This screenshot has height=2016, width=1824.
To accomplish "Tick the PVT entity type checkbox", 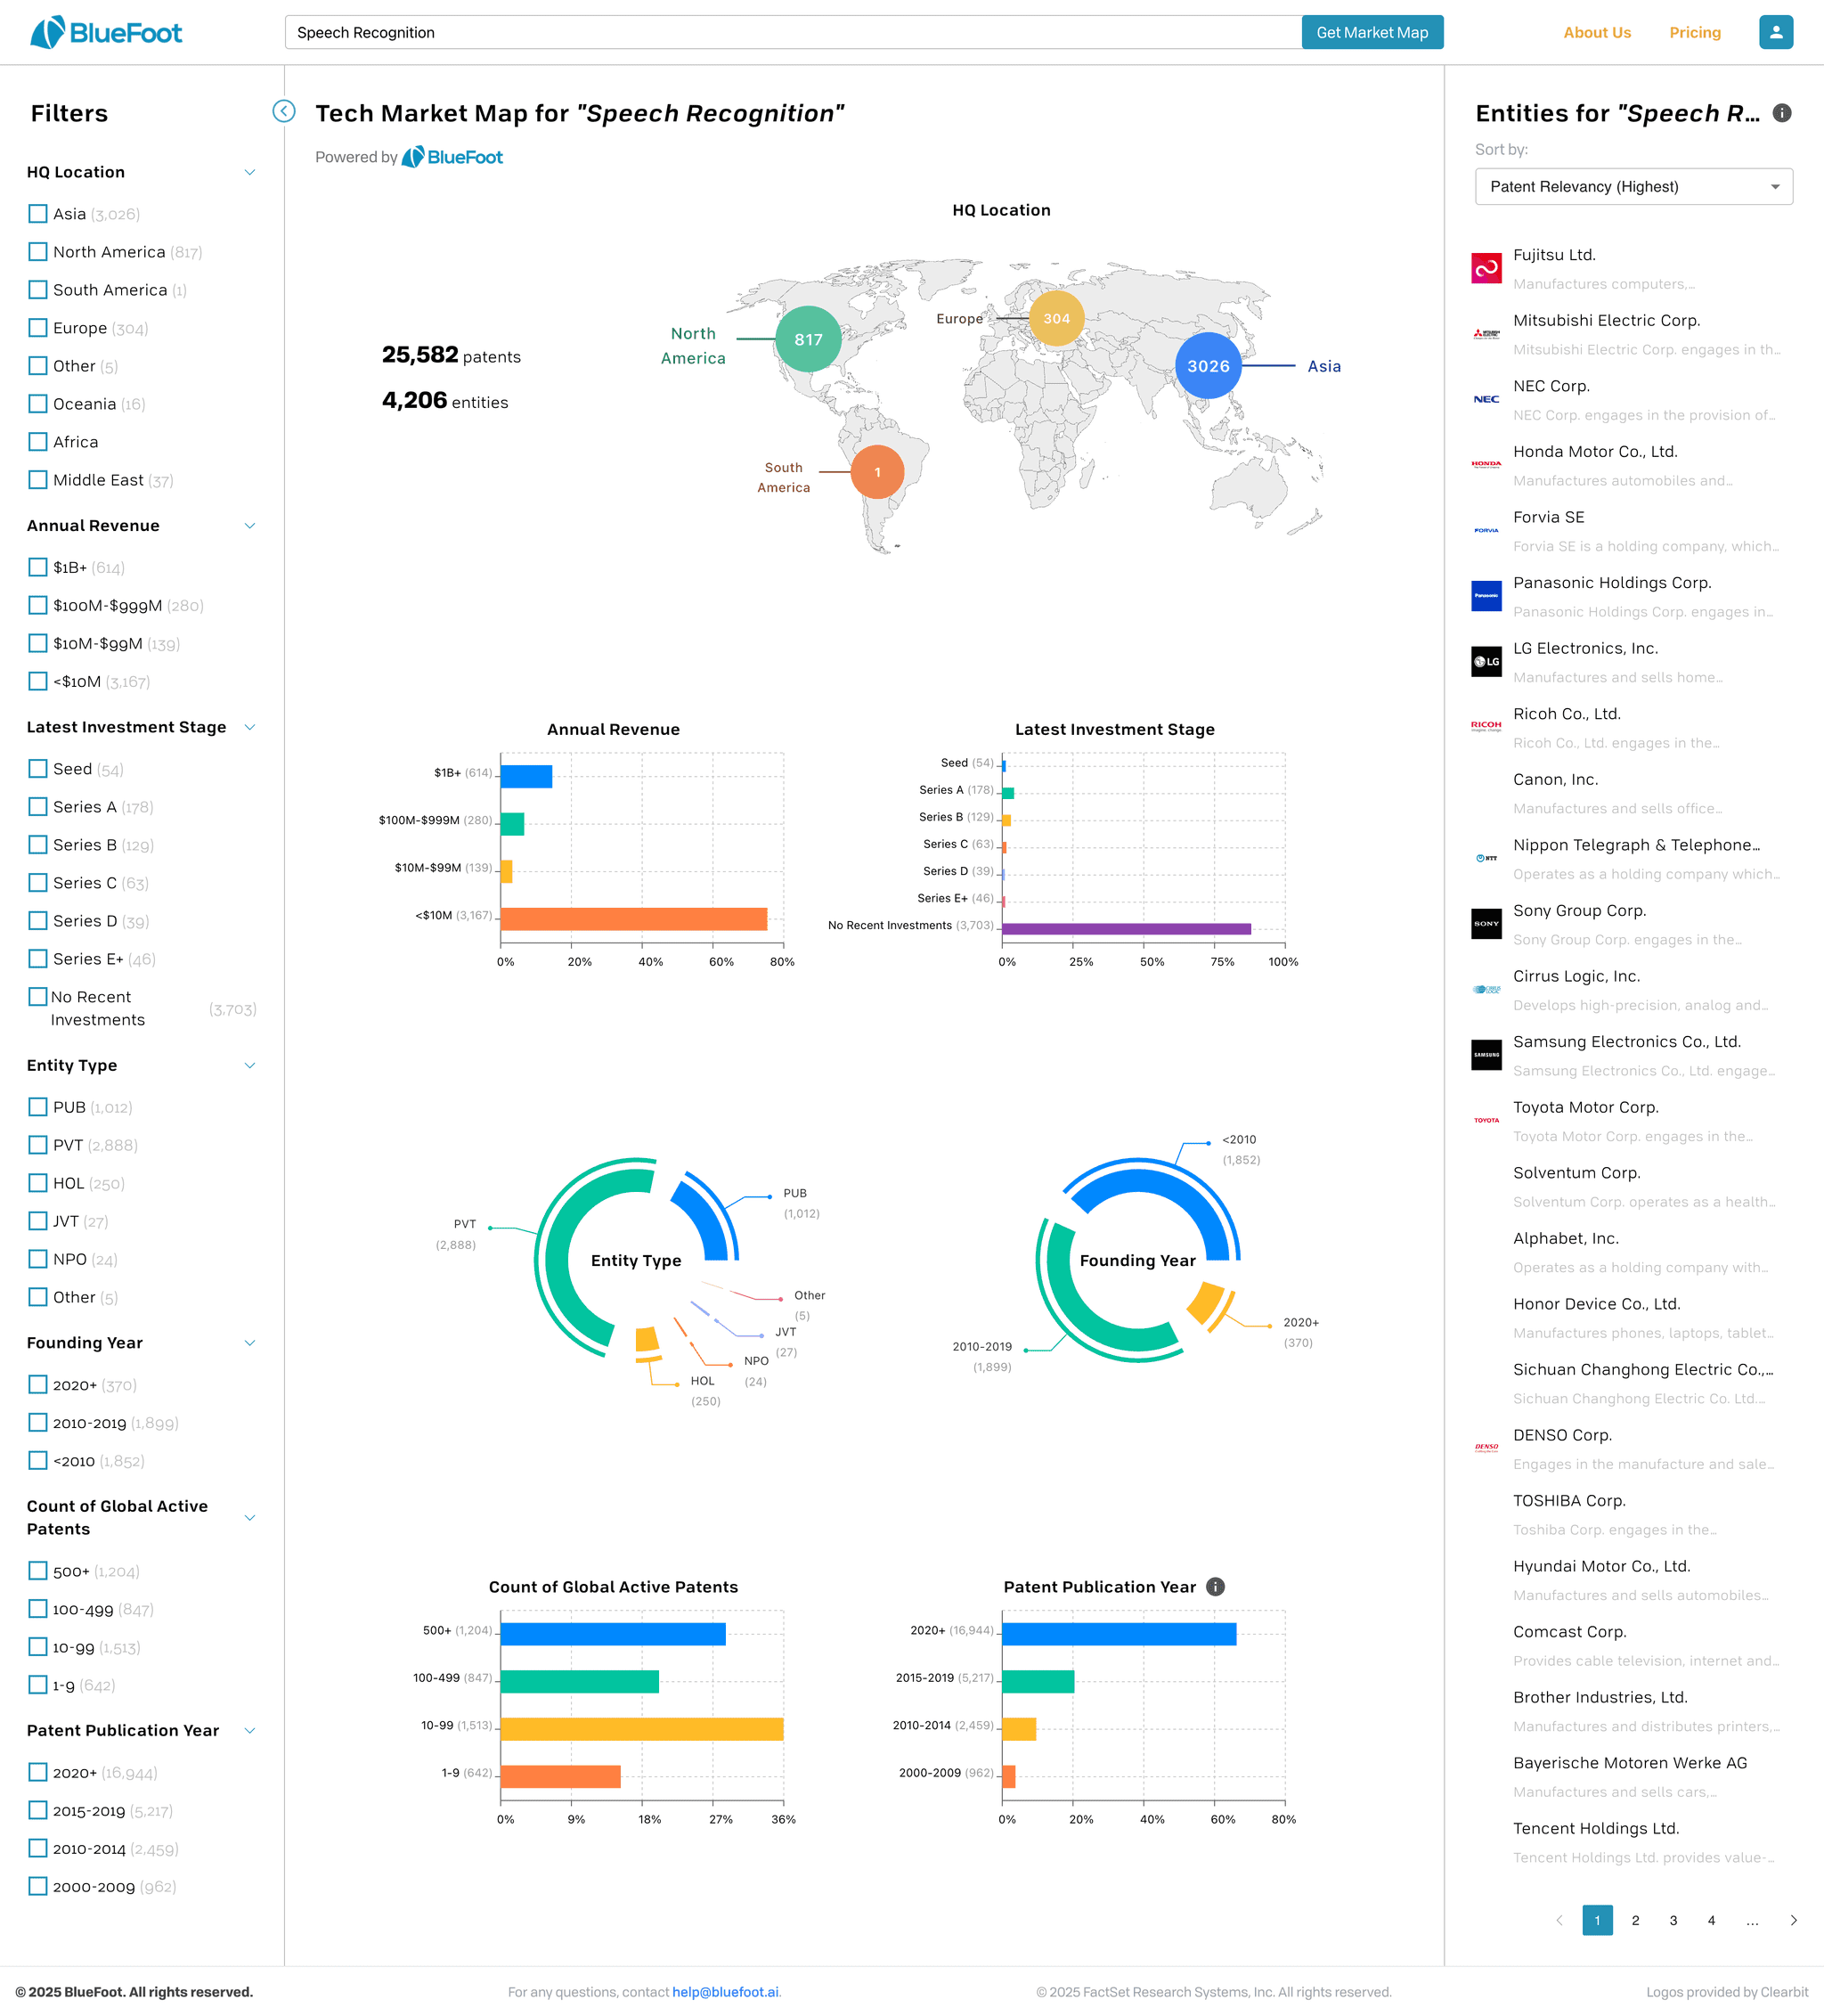I will click(x=38, y=1145).
